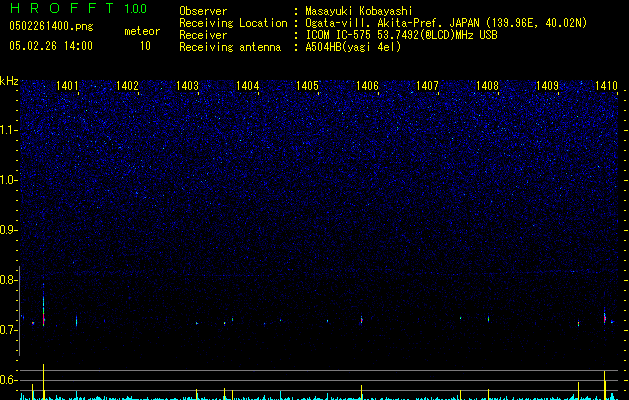Click the 1.0 kHz axis label
Screen dimensions: 629x400
pos(8,180)
